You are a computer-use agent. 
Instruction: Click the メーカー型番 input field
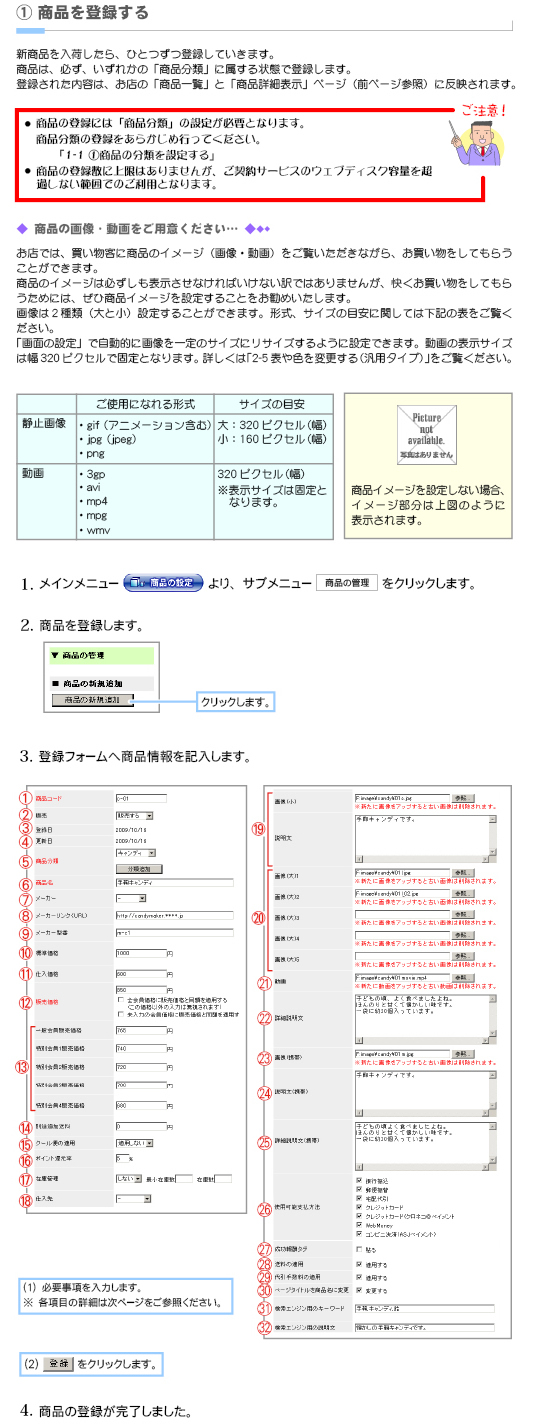pyautogui.click(x=175, y=933)
